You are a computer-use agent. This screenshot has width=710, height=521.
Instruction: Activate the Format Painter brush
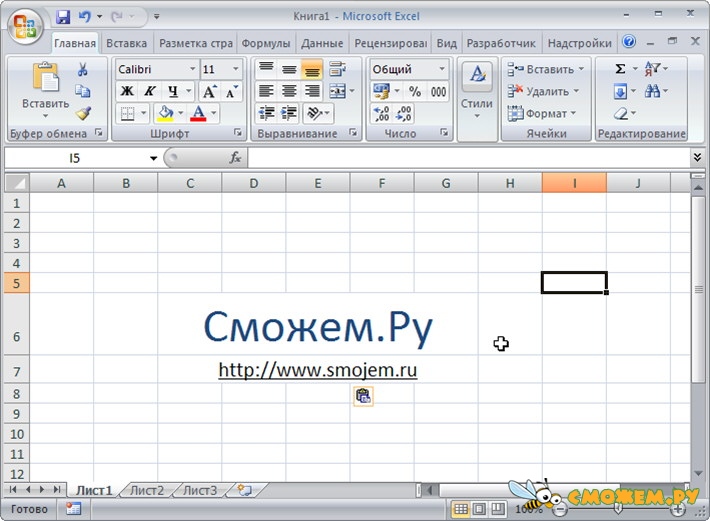tap(83, 113)
